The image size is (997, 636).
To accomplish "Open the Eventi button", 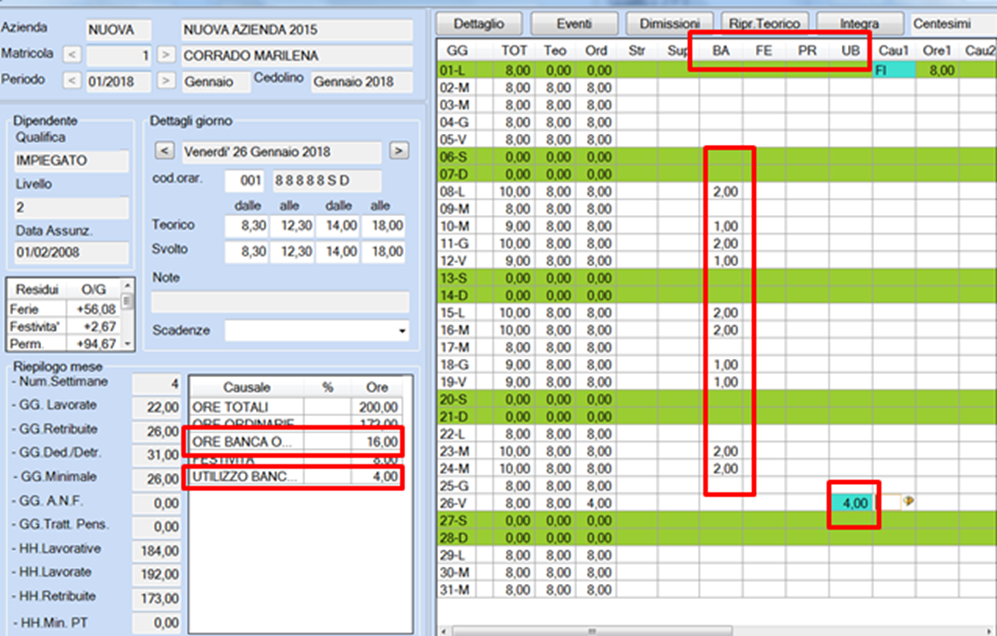I will [574, 24].
